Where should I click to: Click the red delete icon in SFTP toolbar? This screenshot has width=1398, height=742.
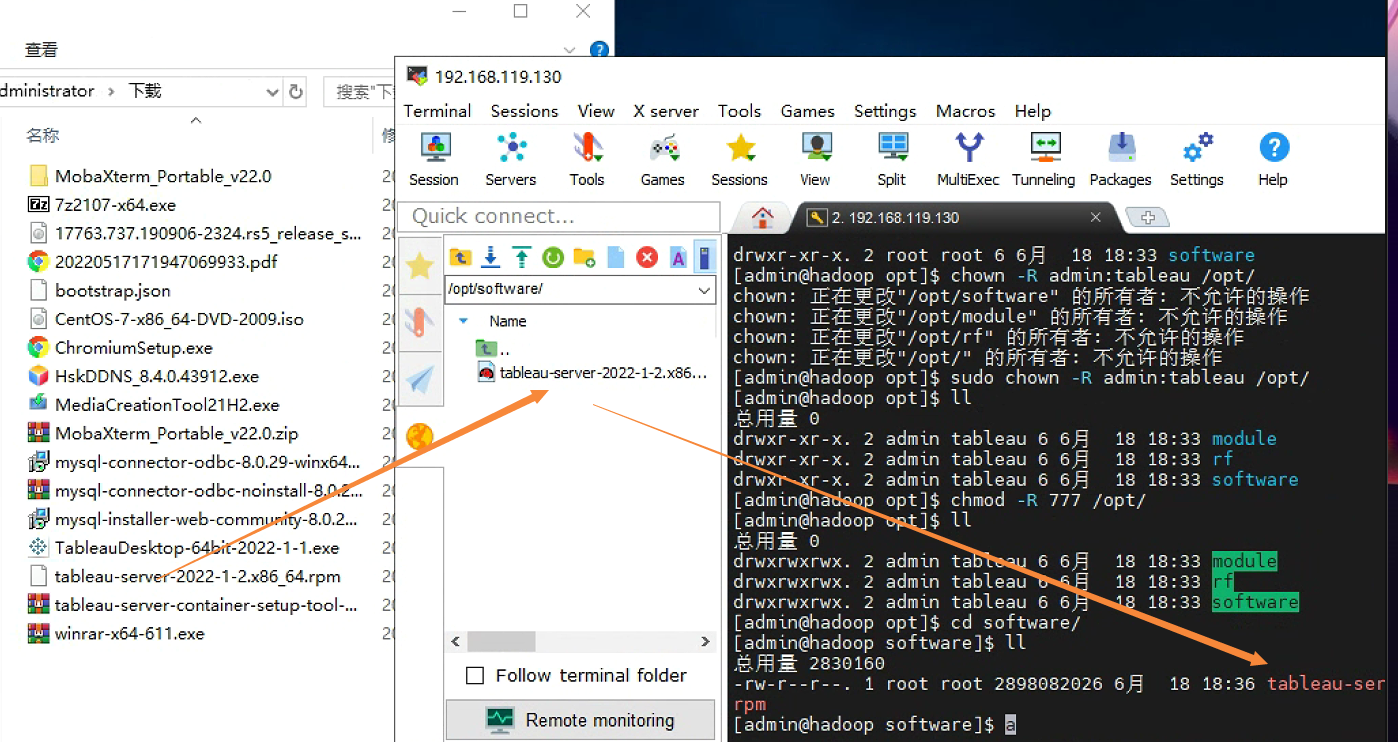[647, 258]
